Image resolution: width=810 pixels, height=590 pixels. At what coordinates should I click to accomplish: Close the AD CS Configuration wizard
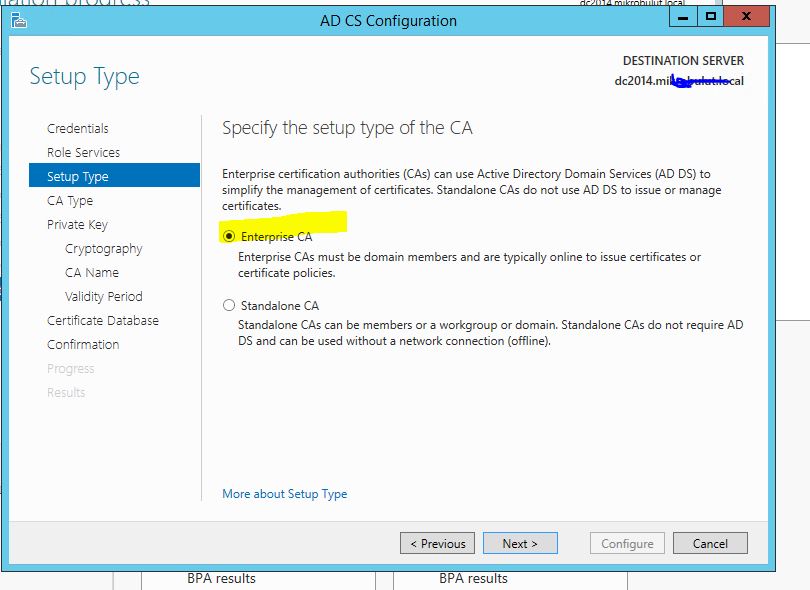746,17
